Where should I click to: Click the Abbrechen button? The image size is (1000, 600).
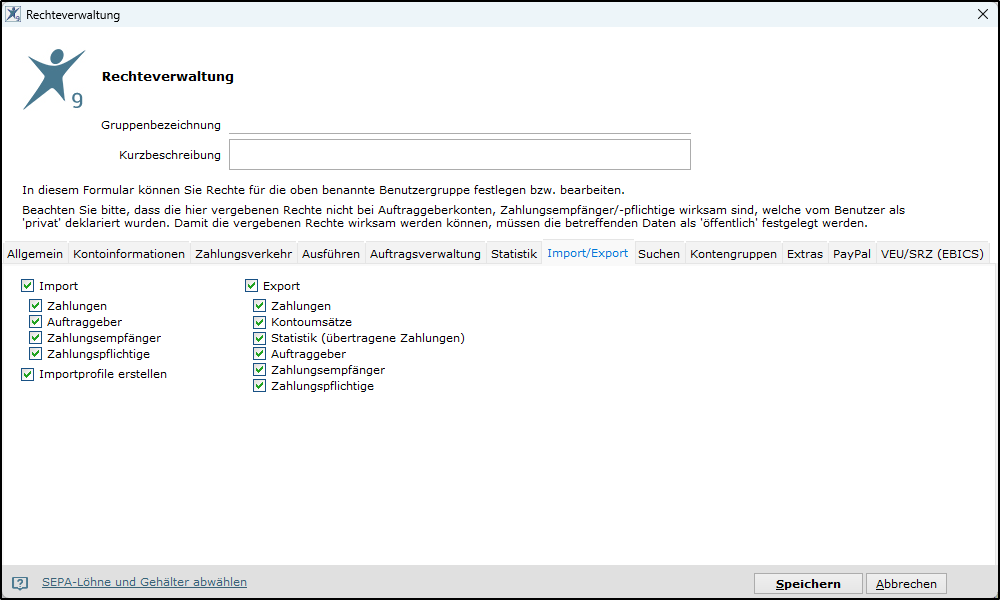[906, 583]
